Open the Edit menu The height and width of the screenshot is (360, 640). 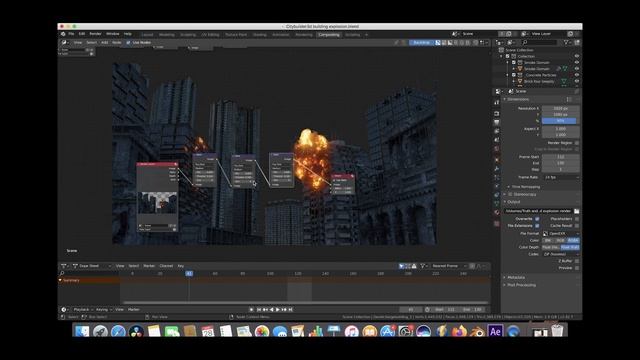pyautogui.click(x=82, y=34)
